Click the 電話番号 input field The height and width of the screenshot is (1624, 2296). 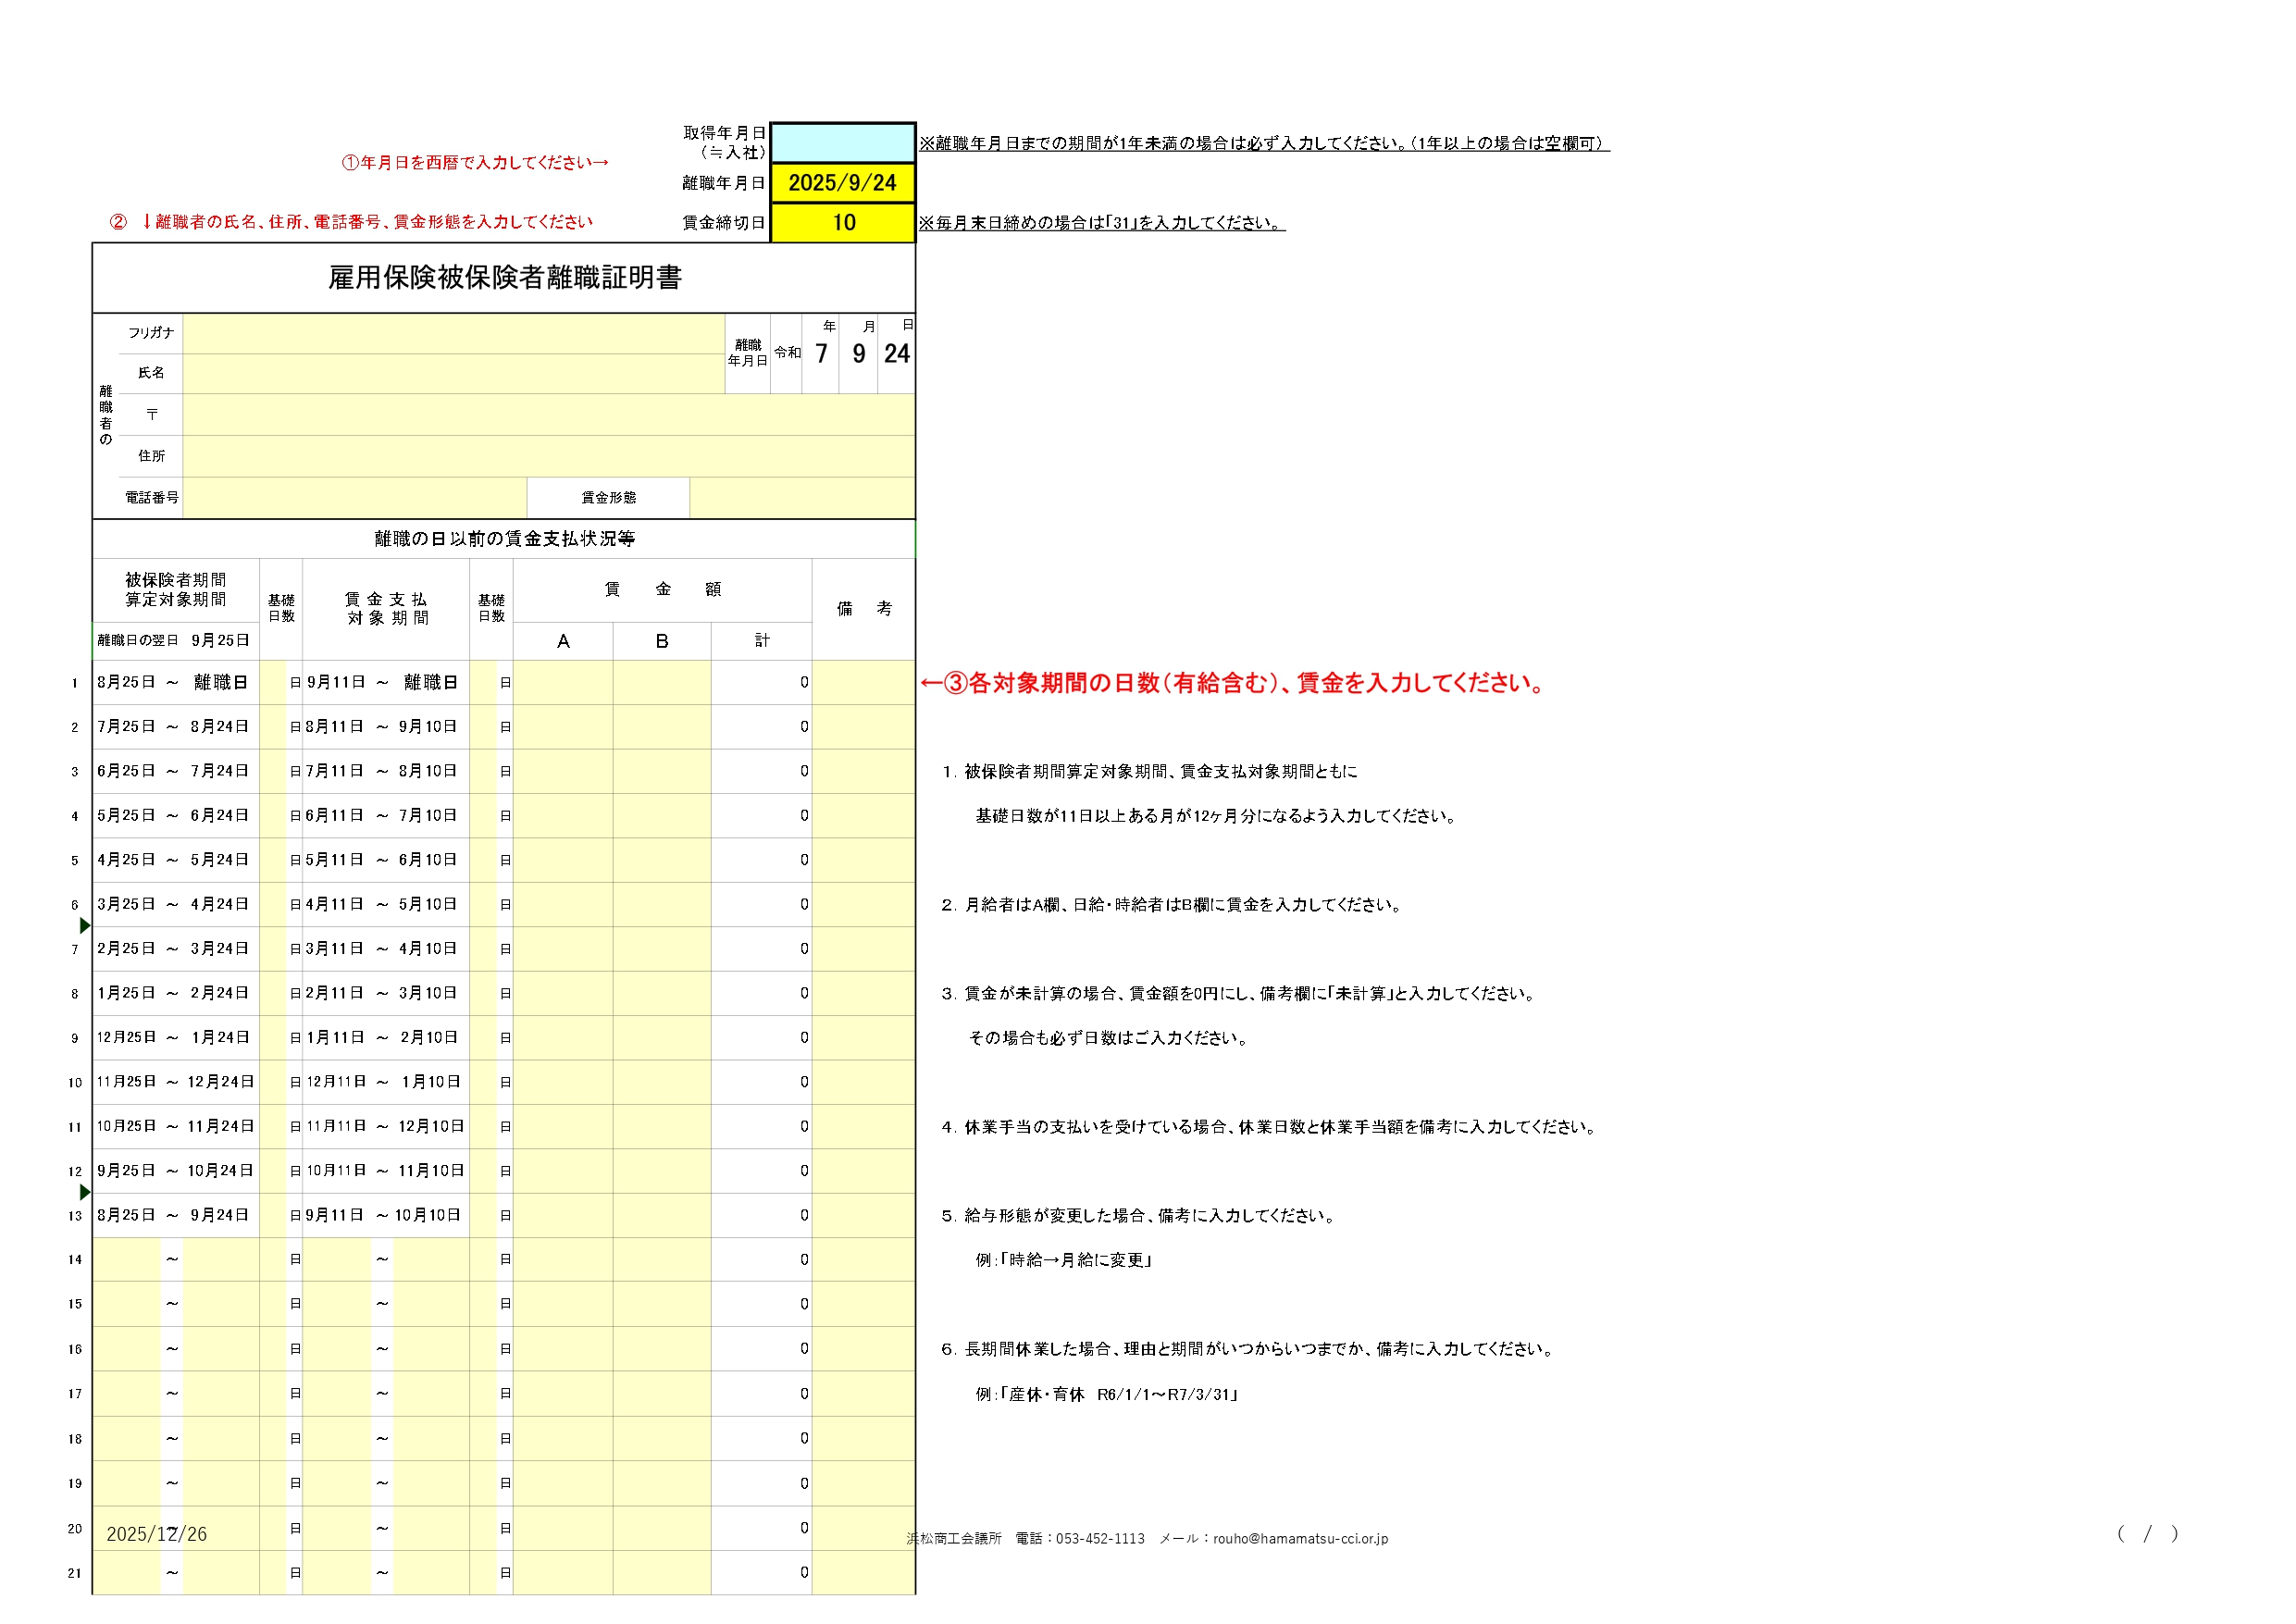(354, 497)
